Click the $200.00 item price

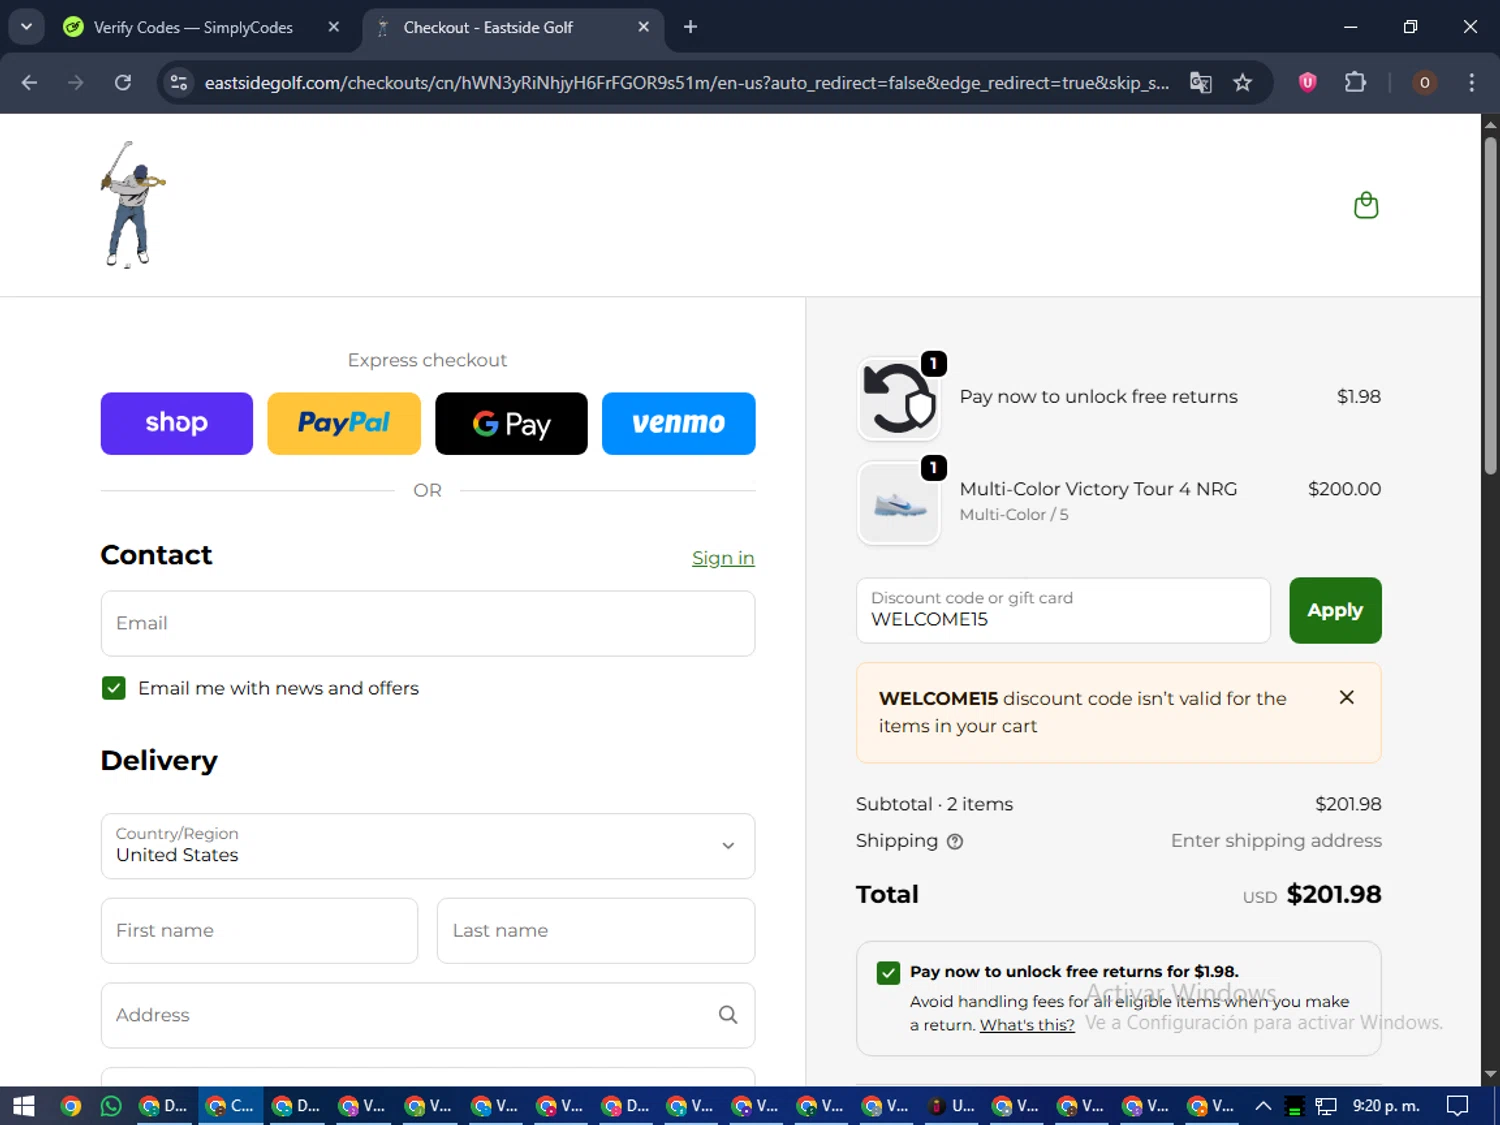[1344, 489]
